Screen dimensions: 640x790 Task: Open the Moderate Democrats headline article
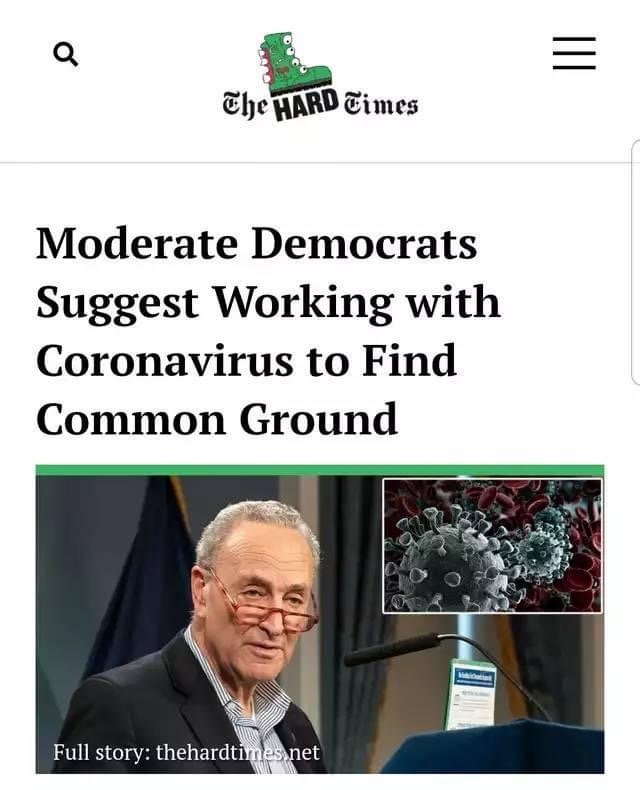click(x=268, y=331)
